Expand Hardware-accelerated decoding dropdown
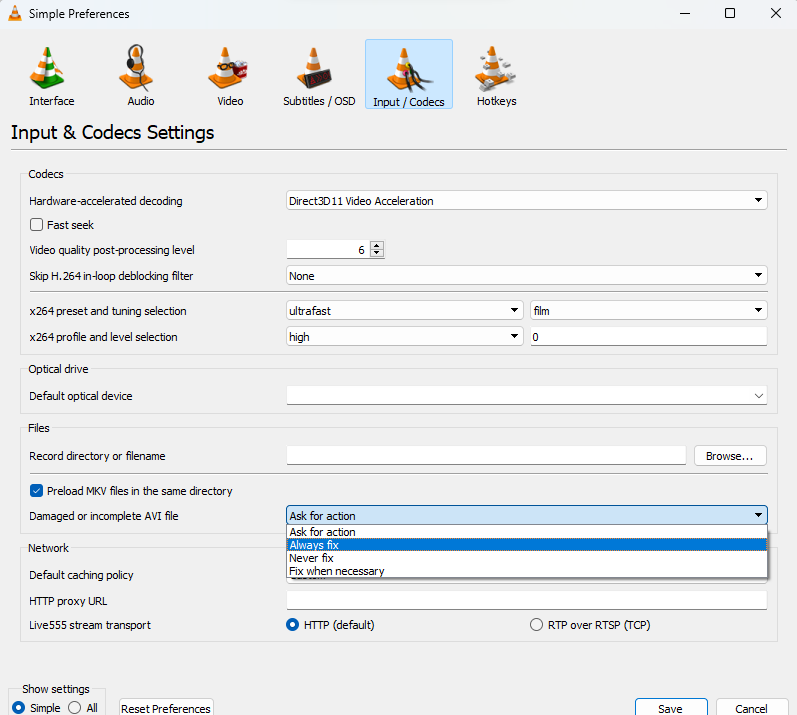Screen dimensions: 797x715 tap(527, 201)
